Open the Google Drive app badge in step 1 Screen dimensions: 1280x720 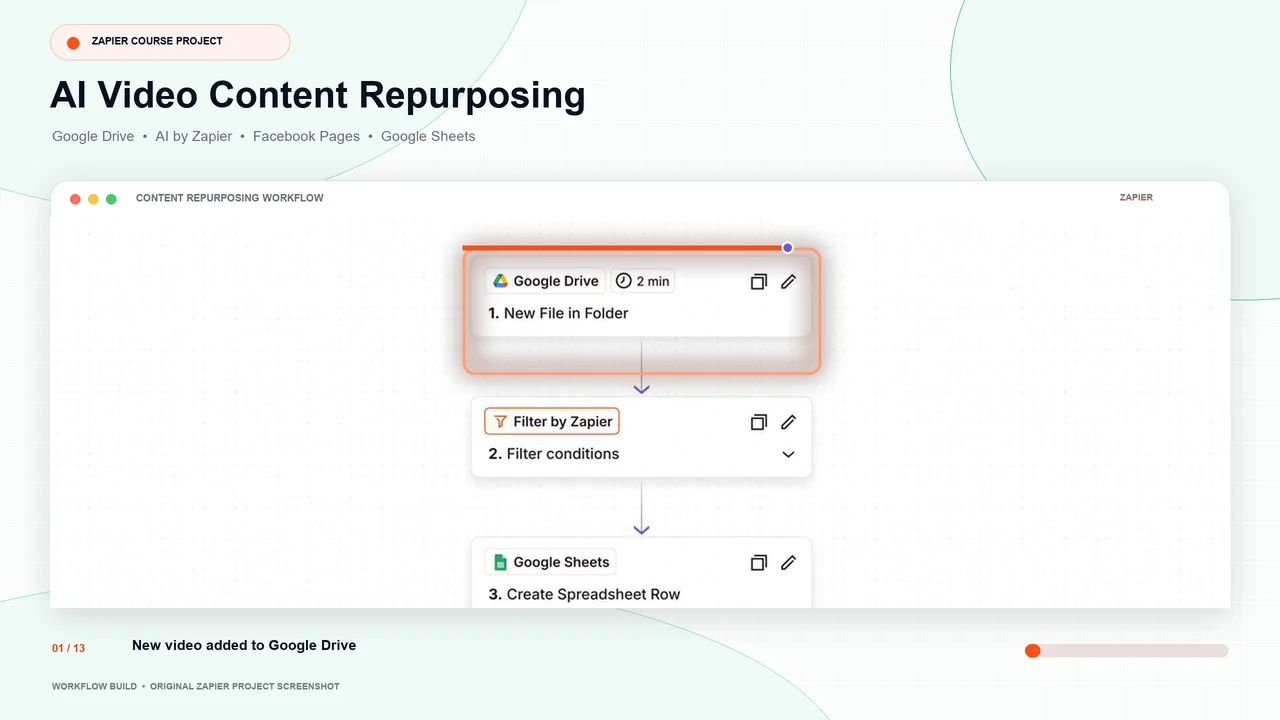[x=546, y=281]
